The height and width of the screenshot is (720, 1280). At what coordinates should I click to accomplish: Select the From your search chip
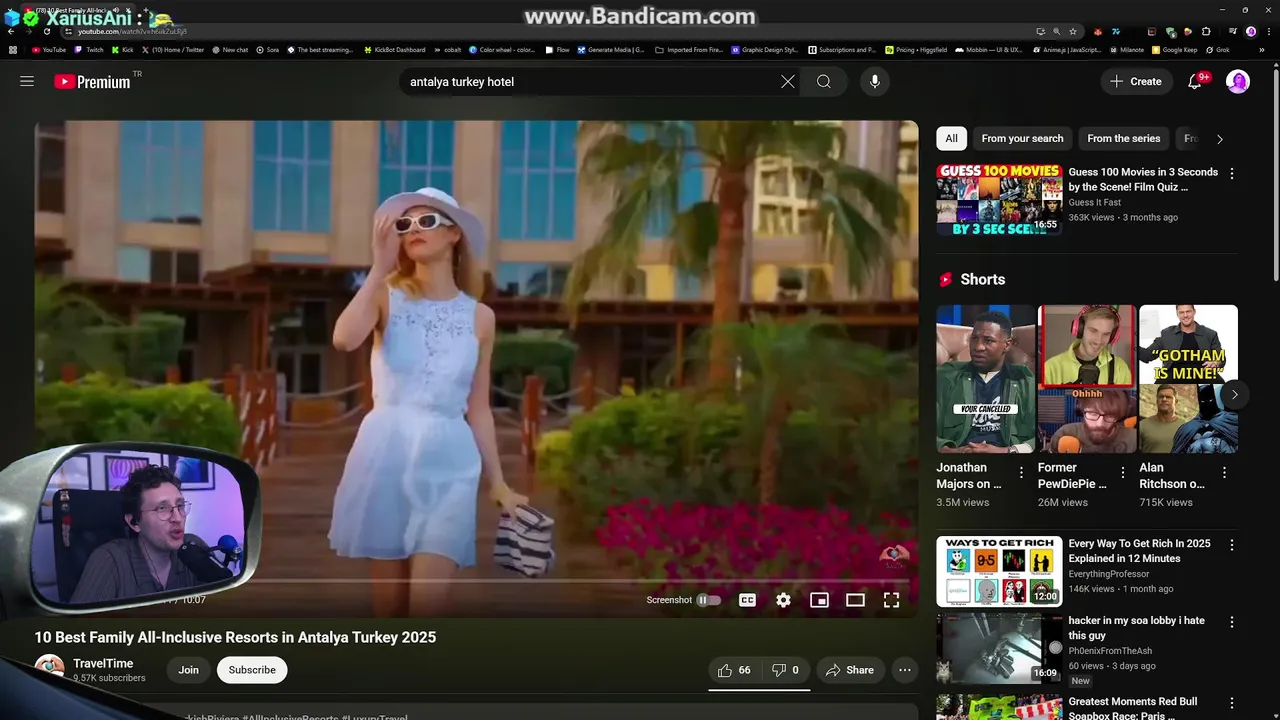[1022, 139]
